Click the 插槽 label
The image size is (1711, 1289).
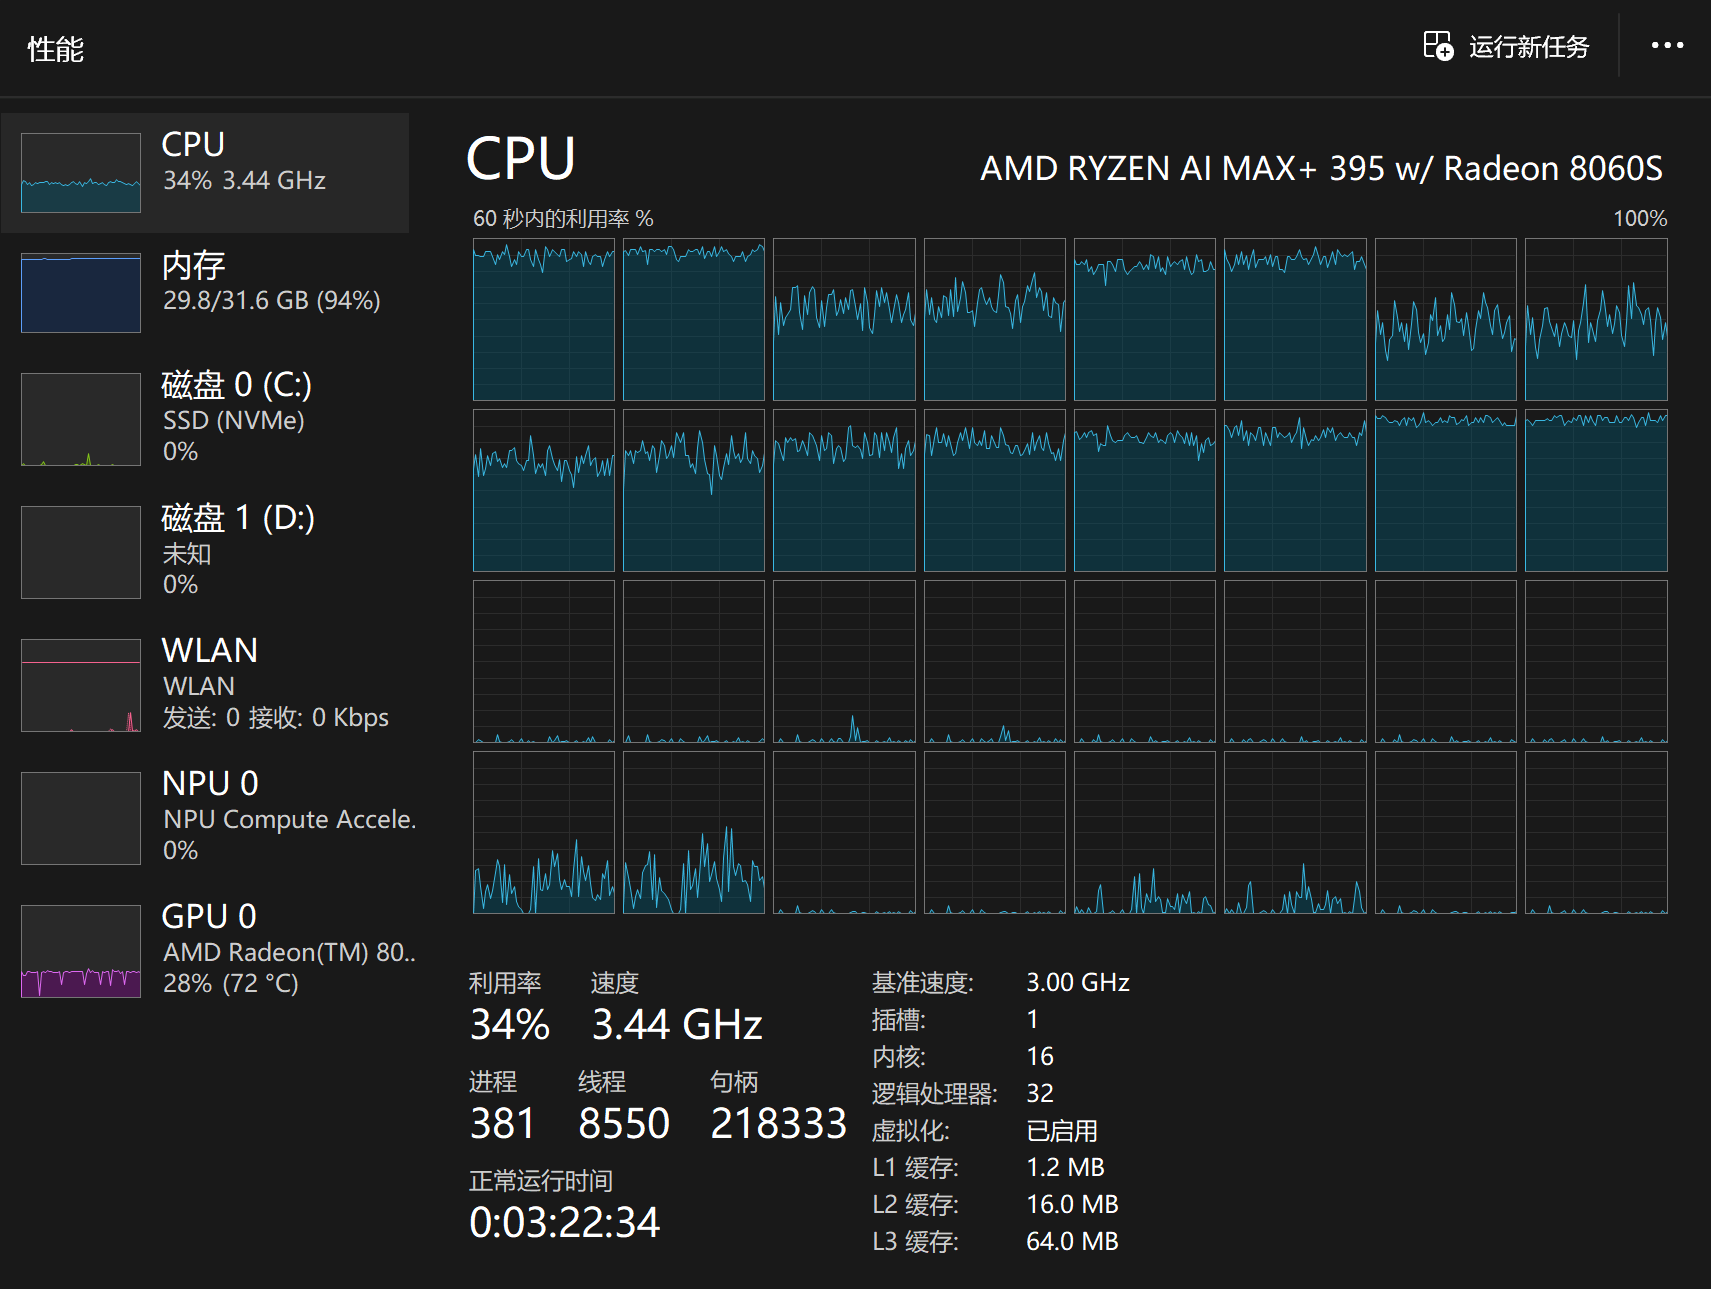[x=899, y=1020]
